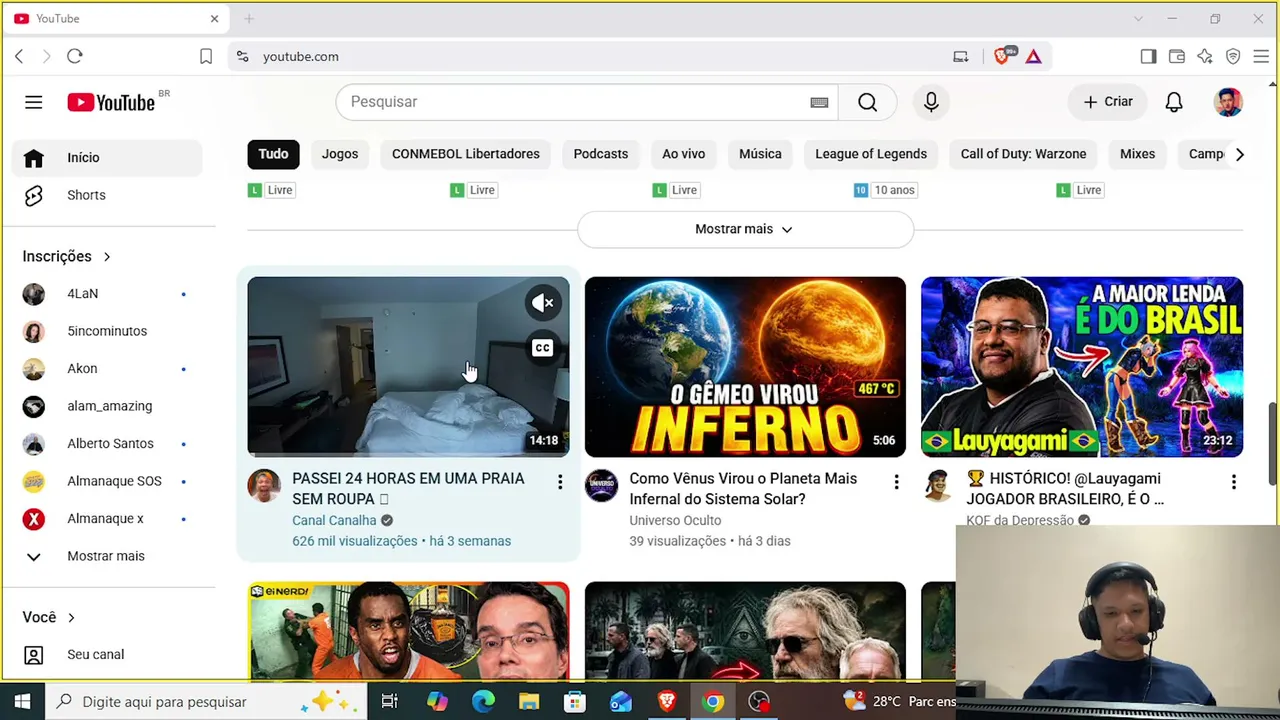Unmute the Canal Canalha video preview
The width and height of the screenshot is (1280, 720).
click(542, 303)
